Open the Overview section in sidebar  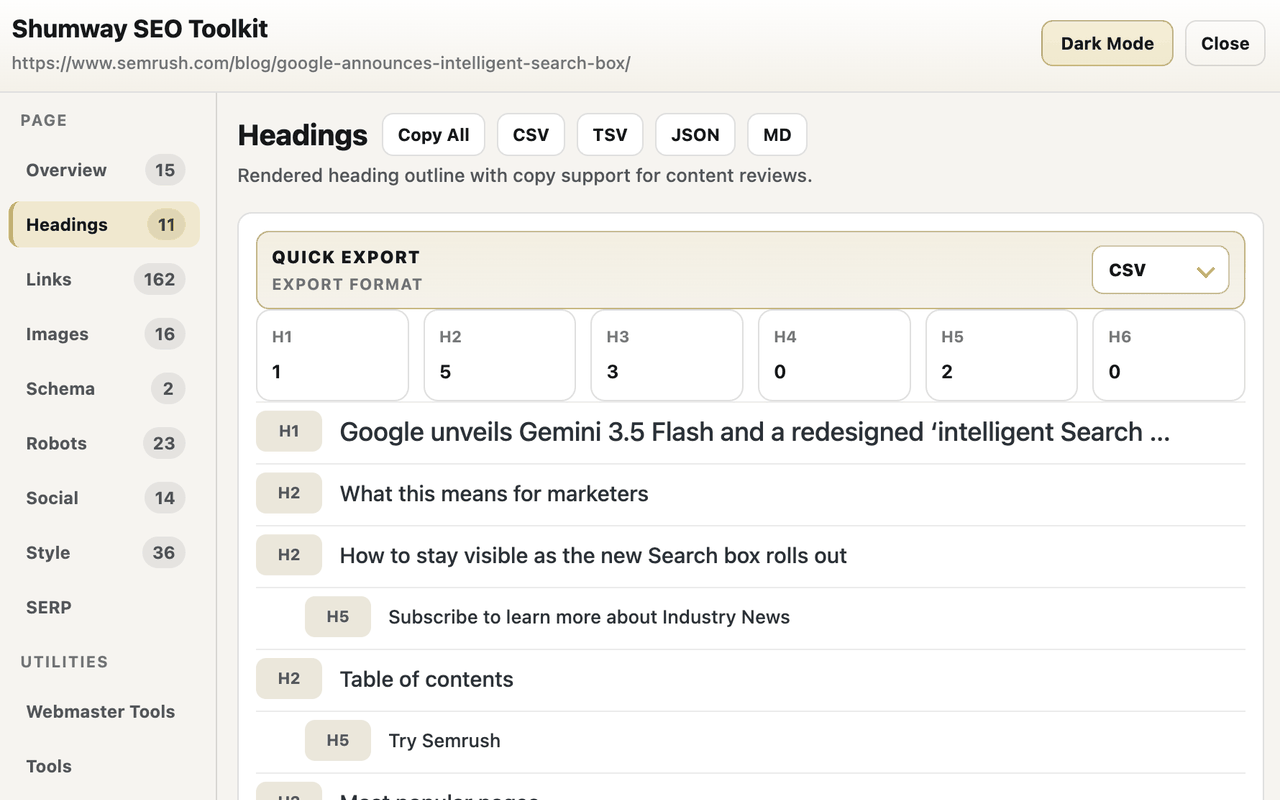(104, 170)
